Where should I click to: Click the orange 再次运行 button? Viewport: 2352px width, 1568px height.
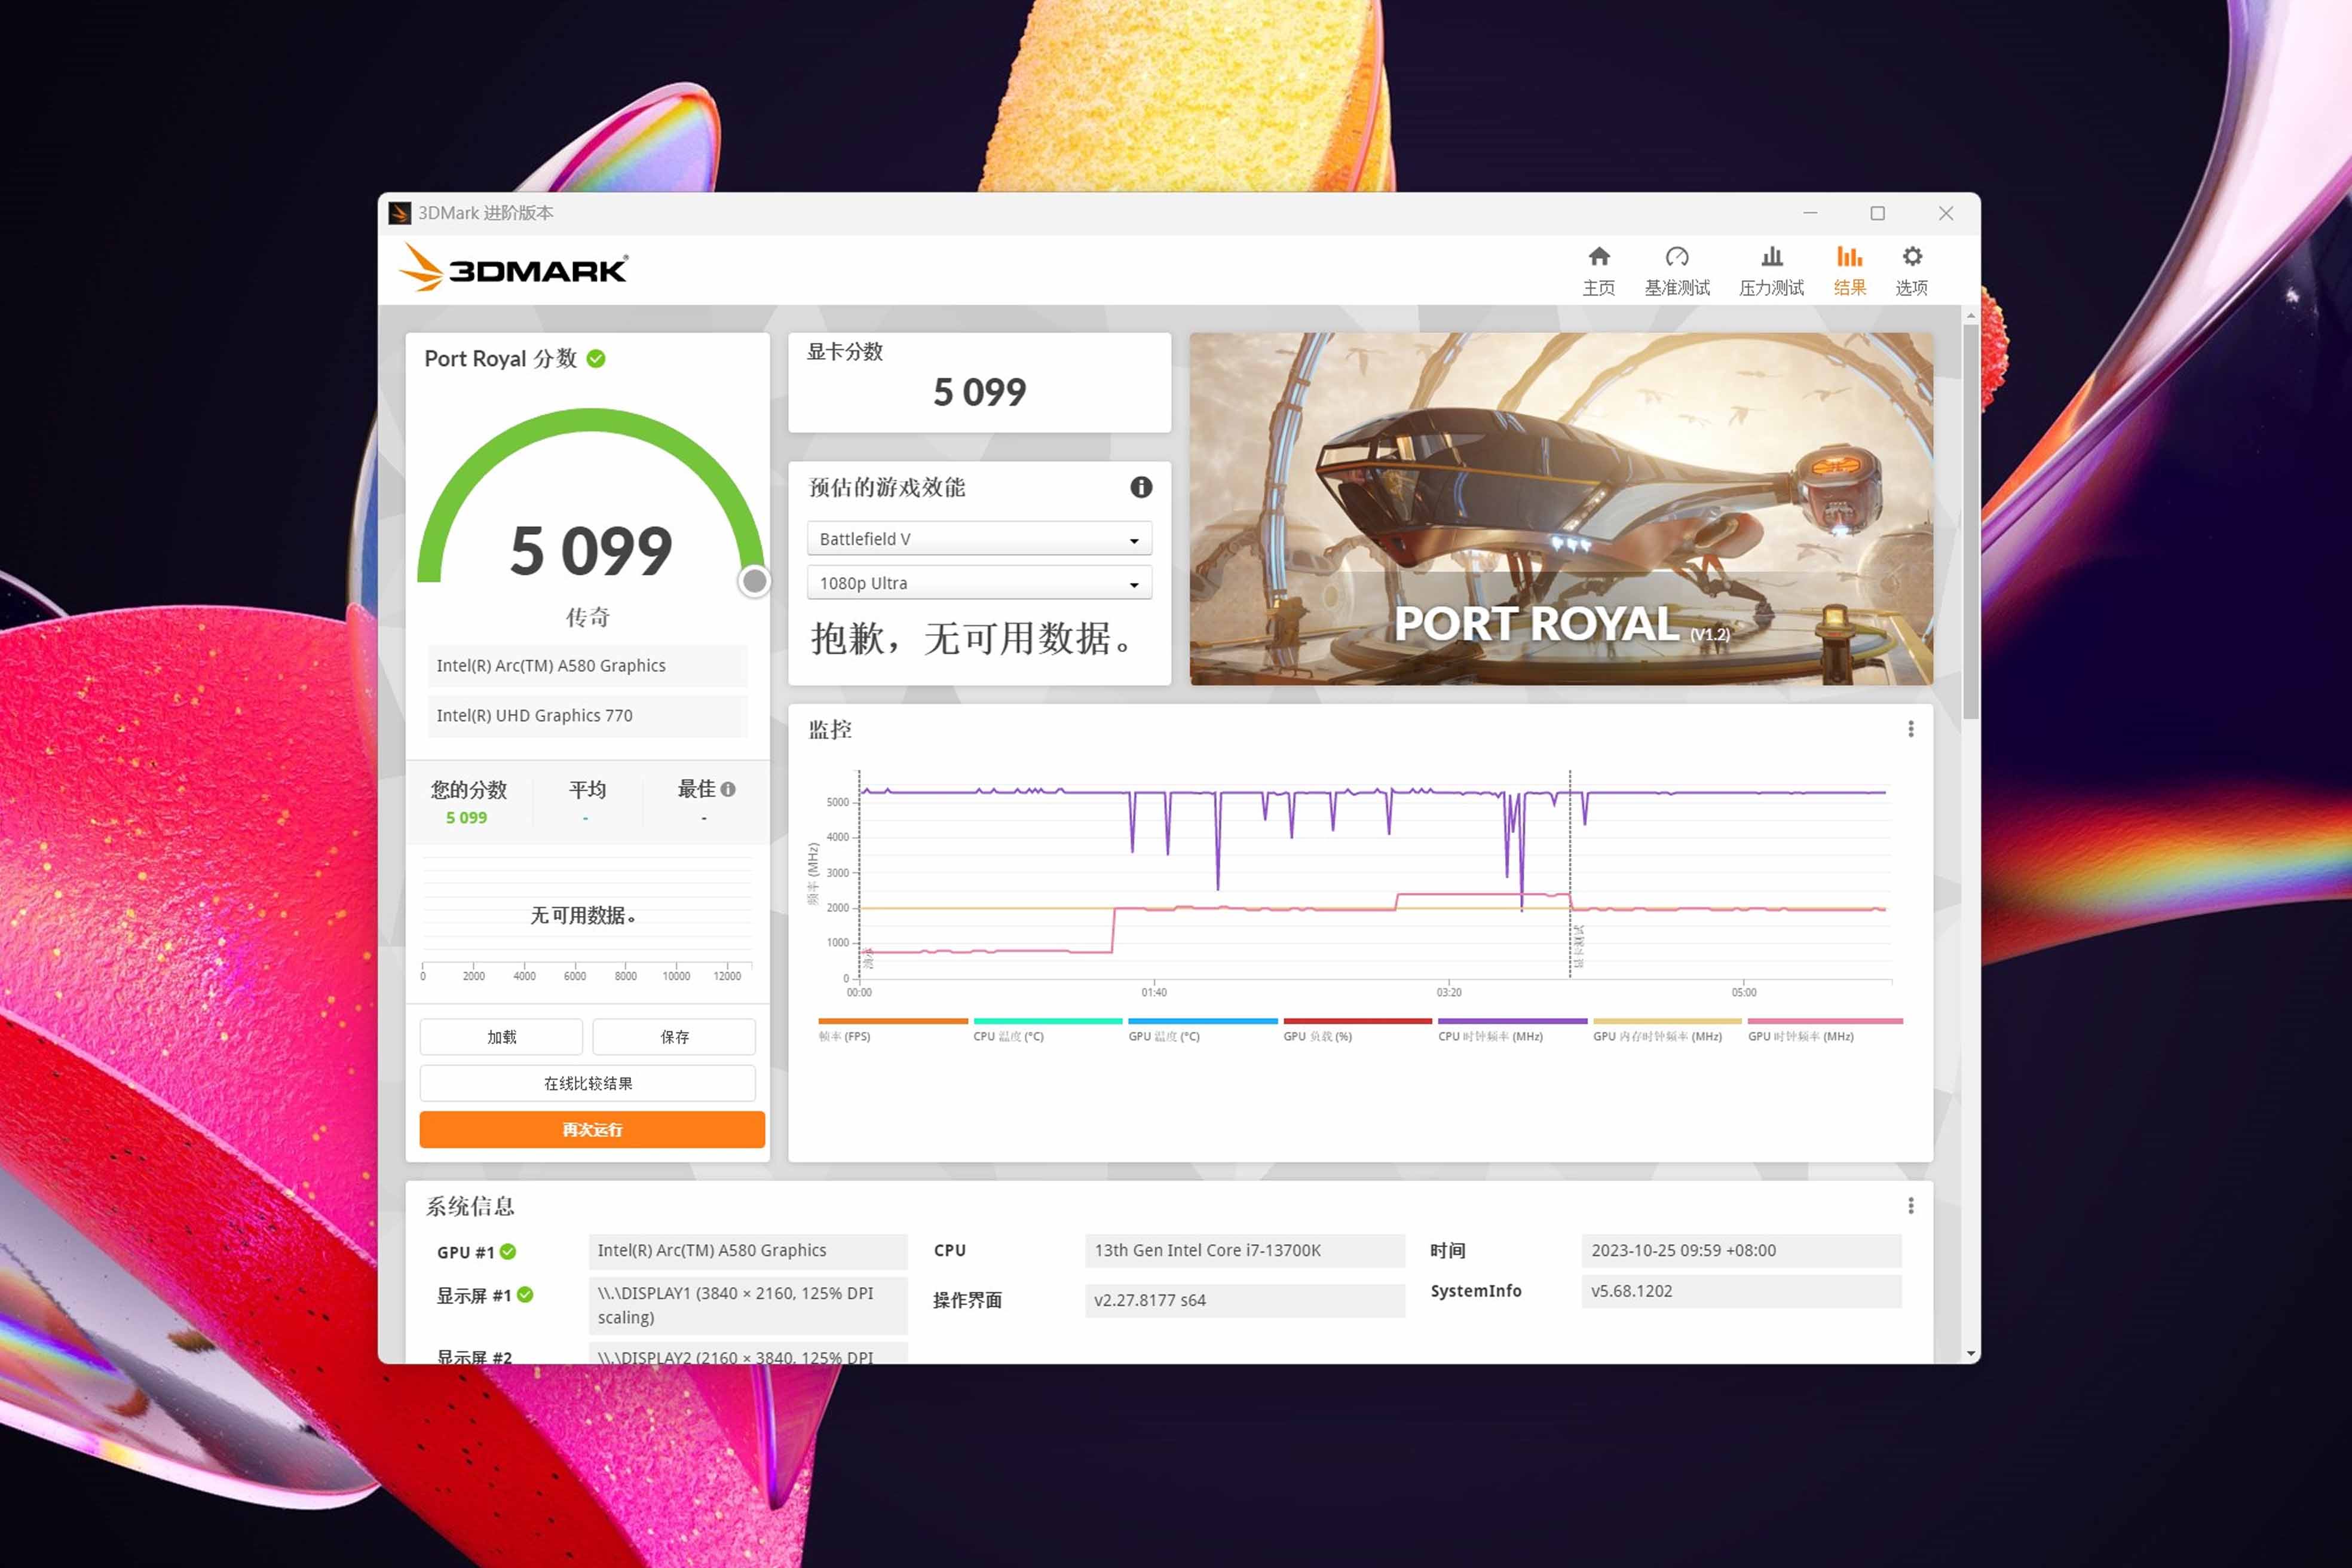(x=592, y=1129)
